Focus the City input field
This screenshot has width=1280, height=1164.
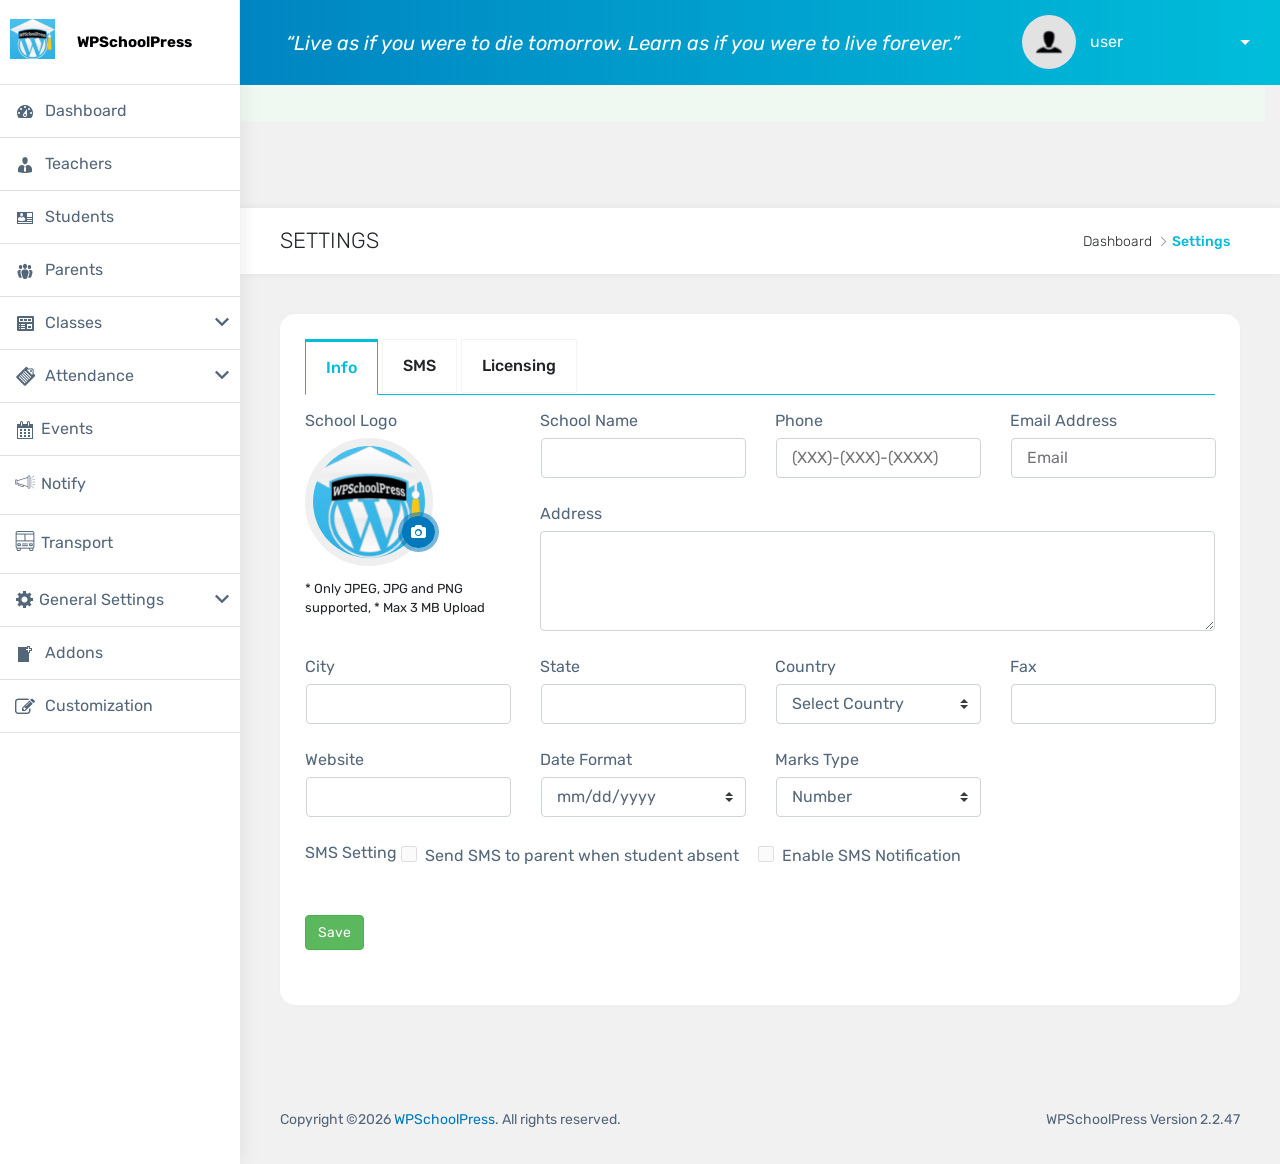pos(408,704)
